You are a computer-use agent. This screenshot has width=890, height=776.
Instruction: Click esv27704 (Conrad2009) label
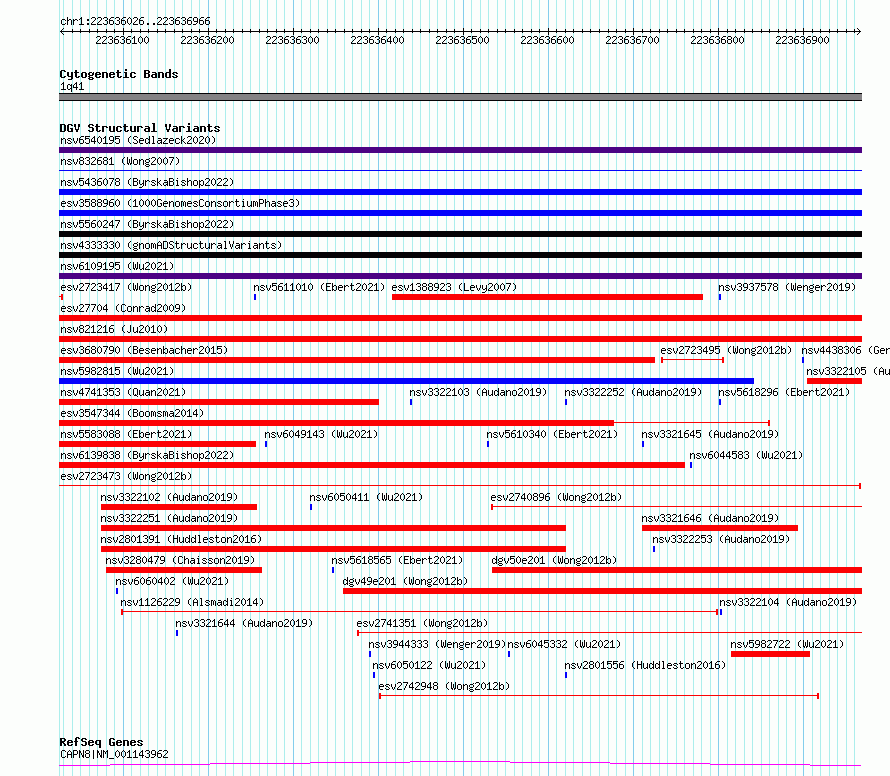coord(123,308)
